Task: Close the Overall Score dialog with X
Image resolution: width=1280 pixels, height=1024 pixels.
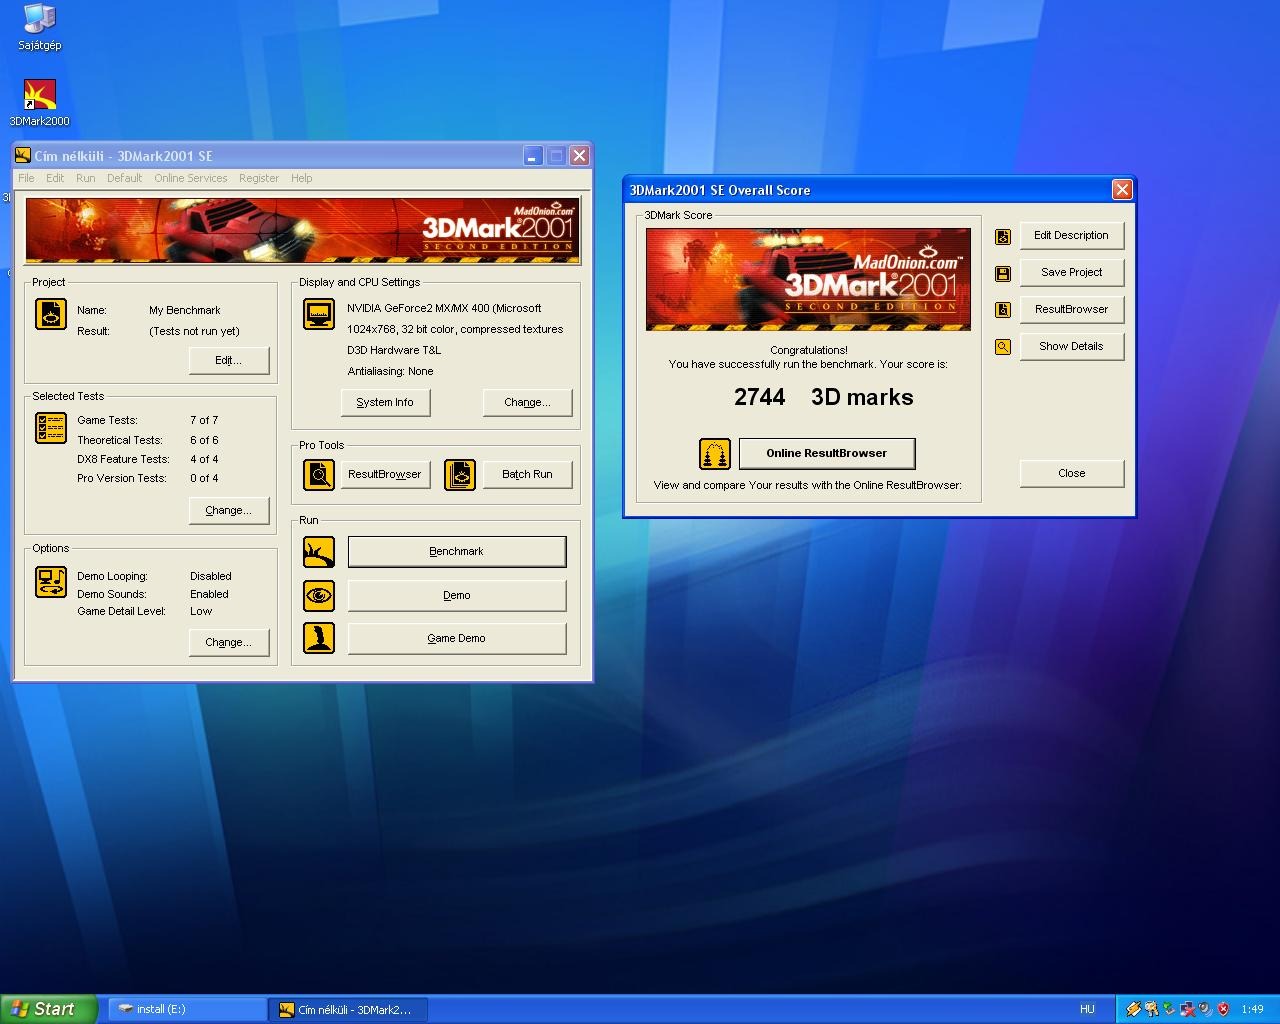Action: click(1122, 189)
